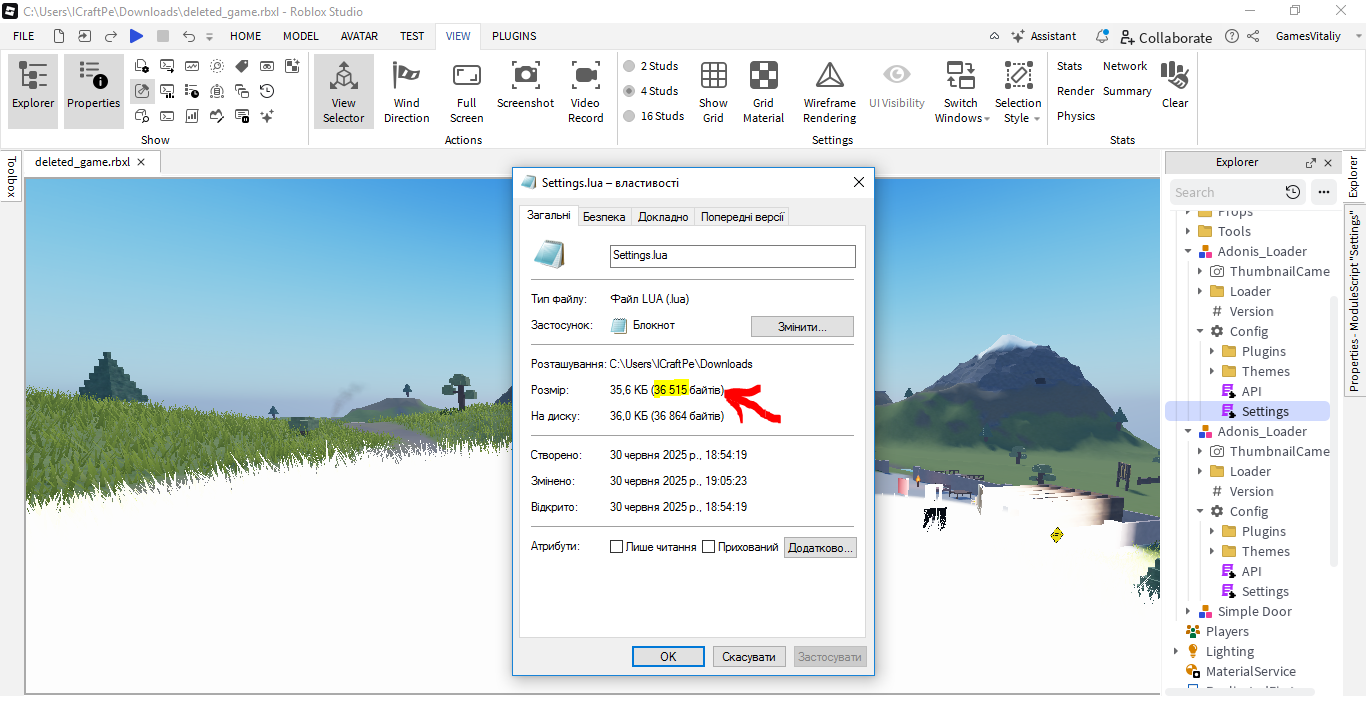Check the 'Прихований' checkbox
Viewport: 1366px width, 728px height.
(x=709, y=547)
